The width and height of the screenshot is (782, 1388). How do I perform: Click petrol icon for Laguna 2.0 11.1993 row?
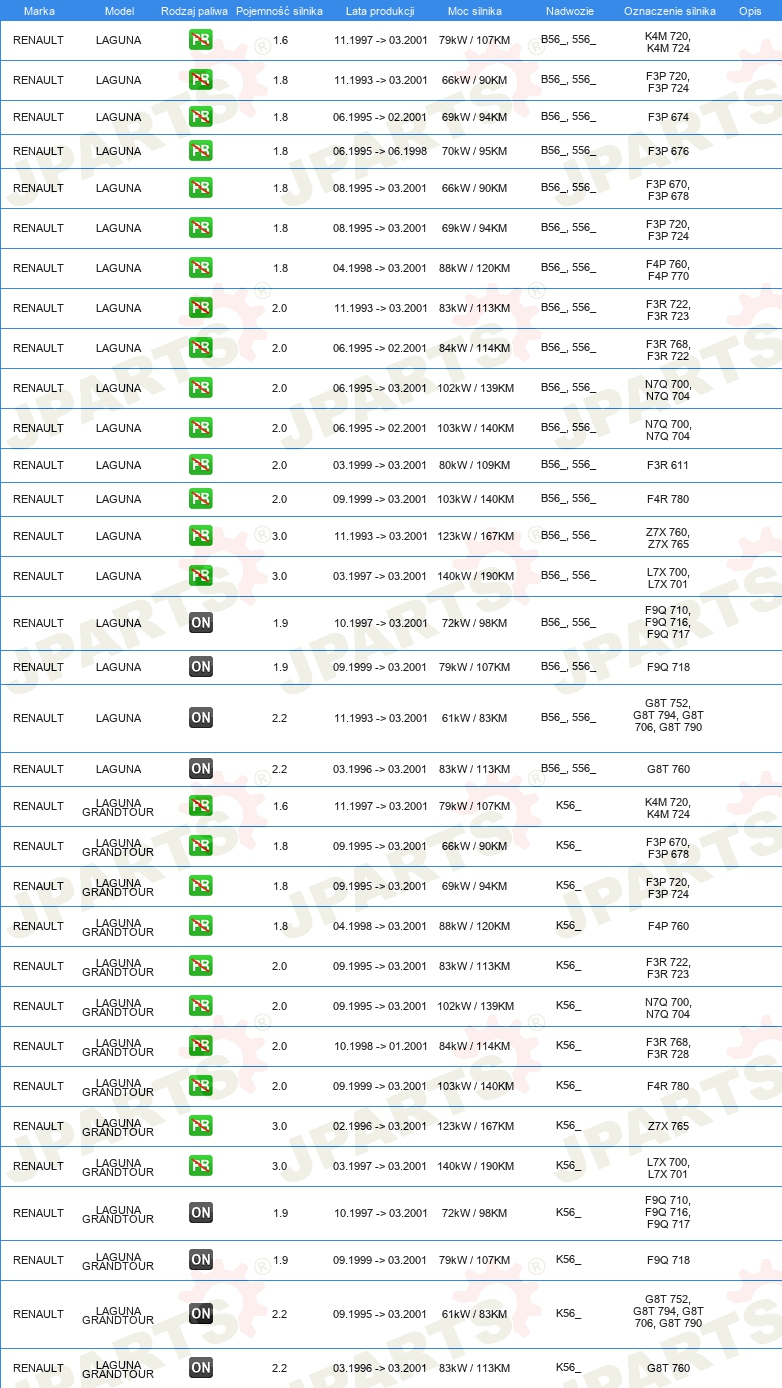201,308
